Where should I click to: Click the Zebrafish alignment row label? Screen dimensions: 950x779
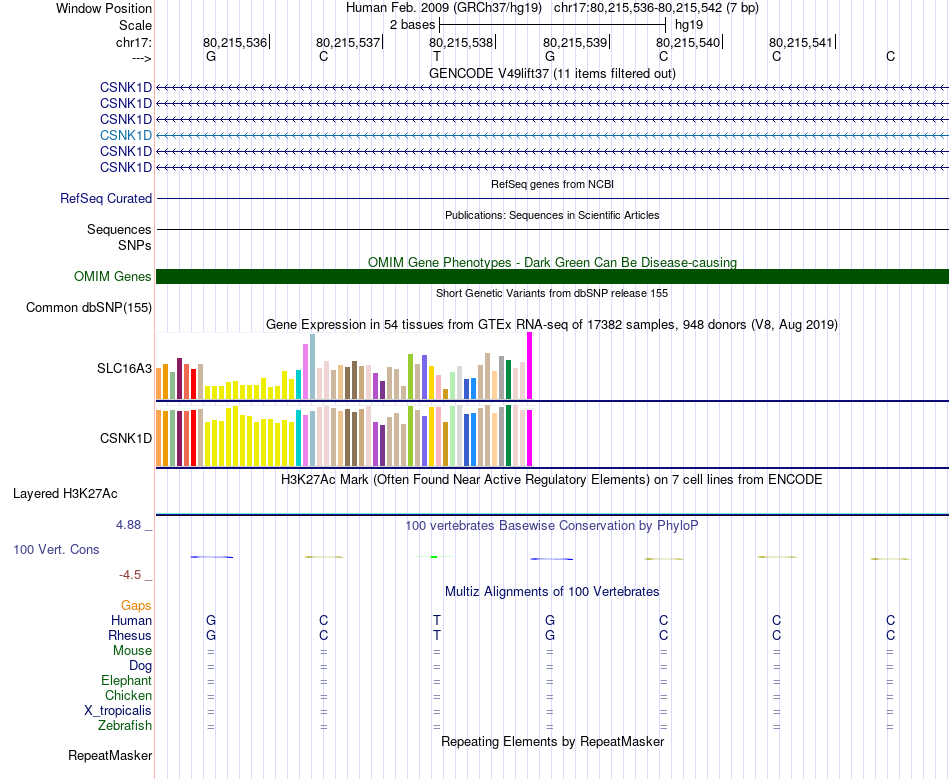125,725
